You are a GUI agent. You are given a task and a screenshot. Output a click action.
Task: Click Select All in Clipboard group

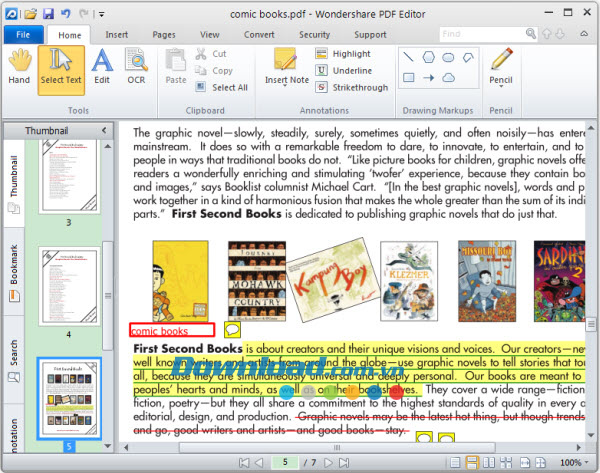coord(222,87)
